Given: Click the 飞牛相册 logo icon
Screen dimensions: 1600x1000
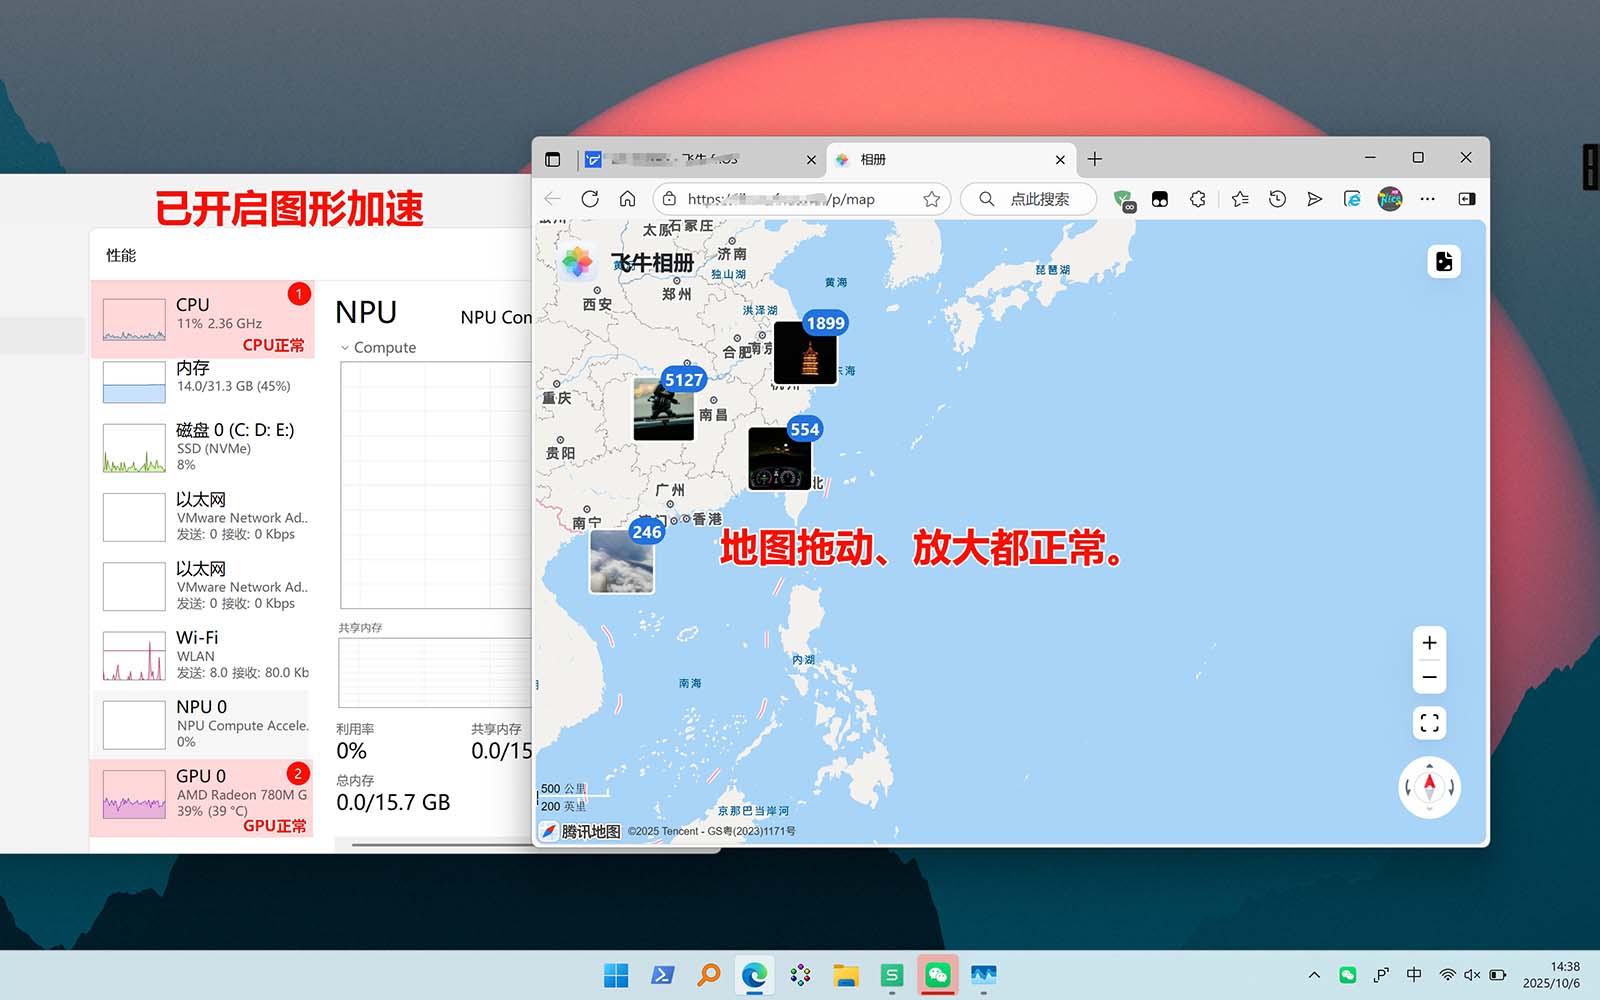Looking at the screenshot, I should coord(578,263).
